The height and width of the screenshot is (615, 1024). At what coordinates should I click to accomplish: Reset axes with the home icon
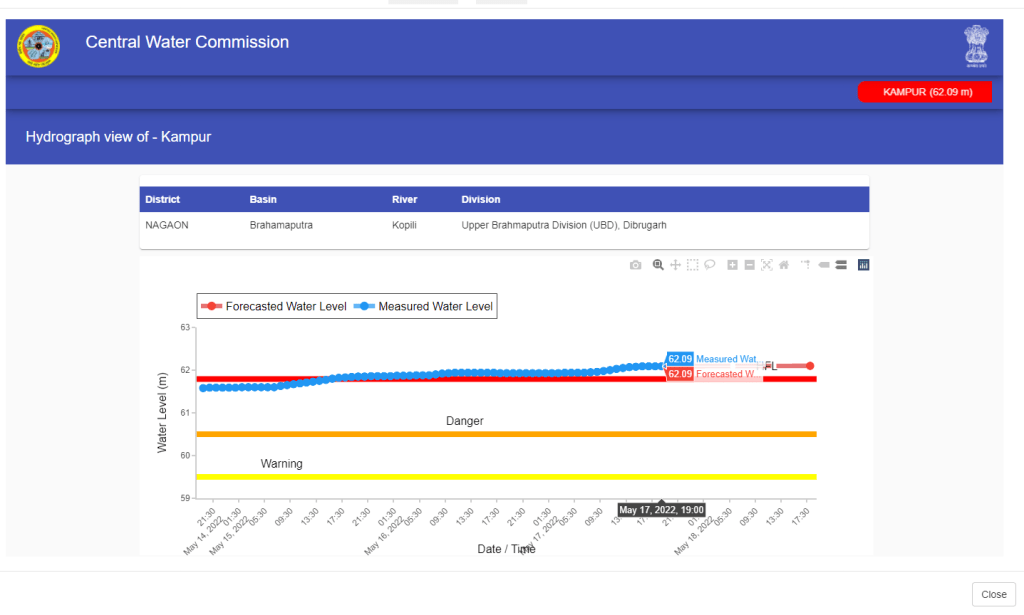[784, 265]
